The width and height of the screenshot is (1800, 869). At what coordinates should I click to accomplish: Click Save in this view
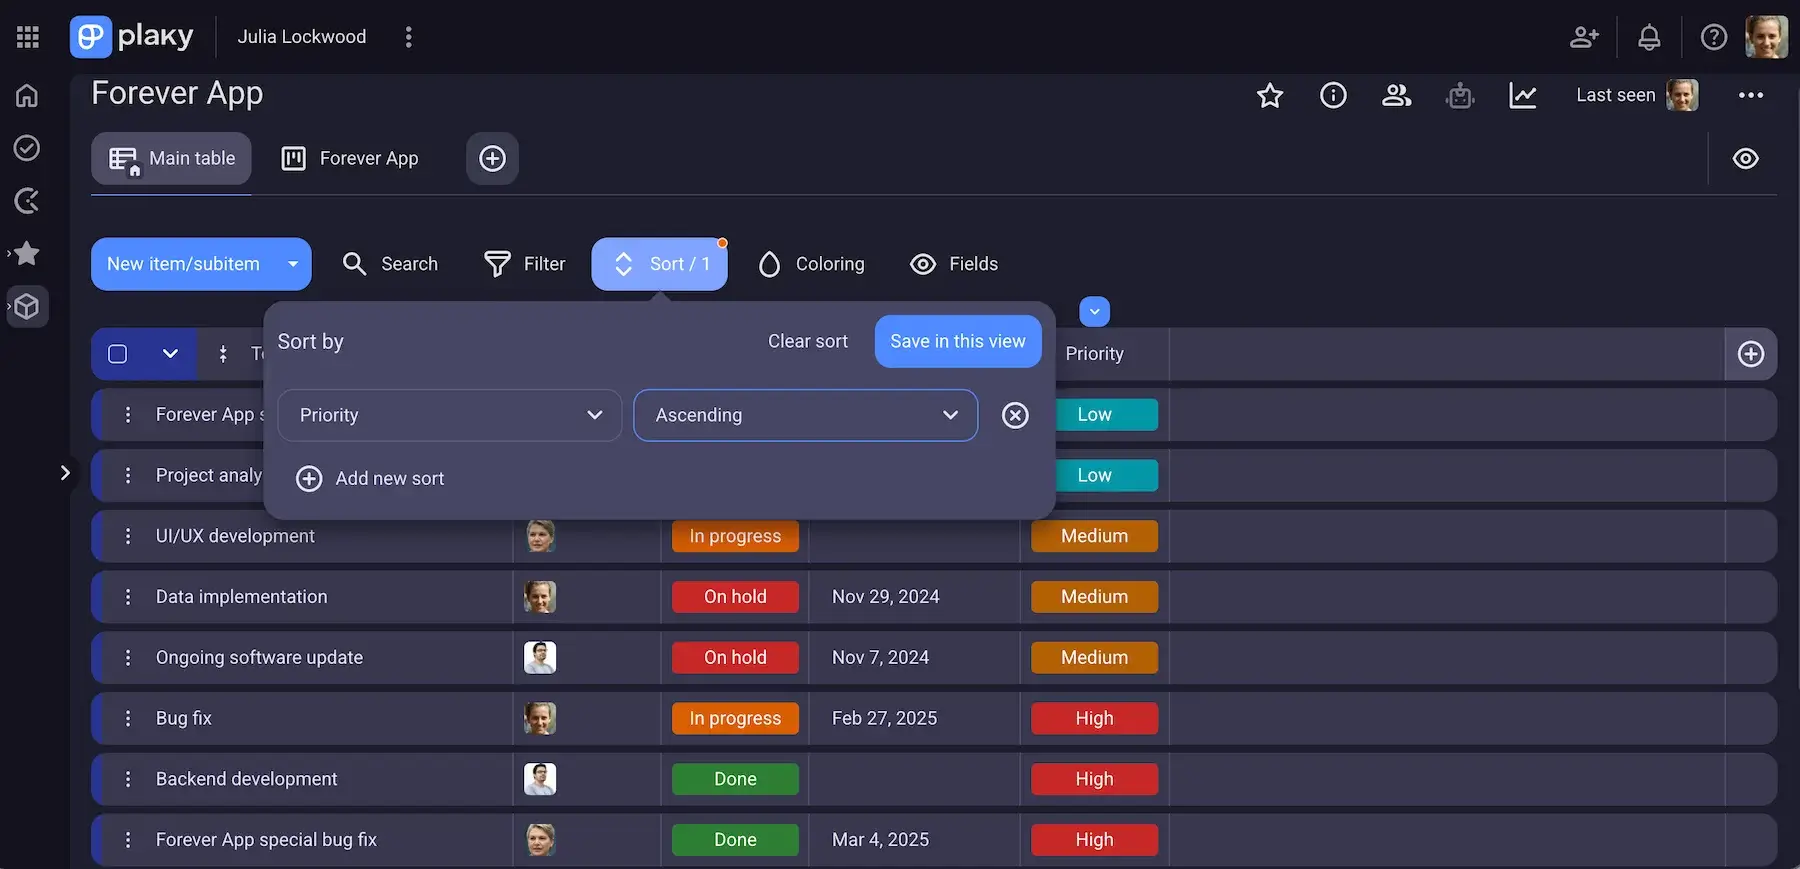958,341
